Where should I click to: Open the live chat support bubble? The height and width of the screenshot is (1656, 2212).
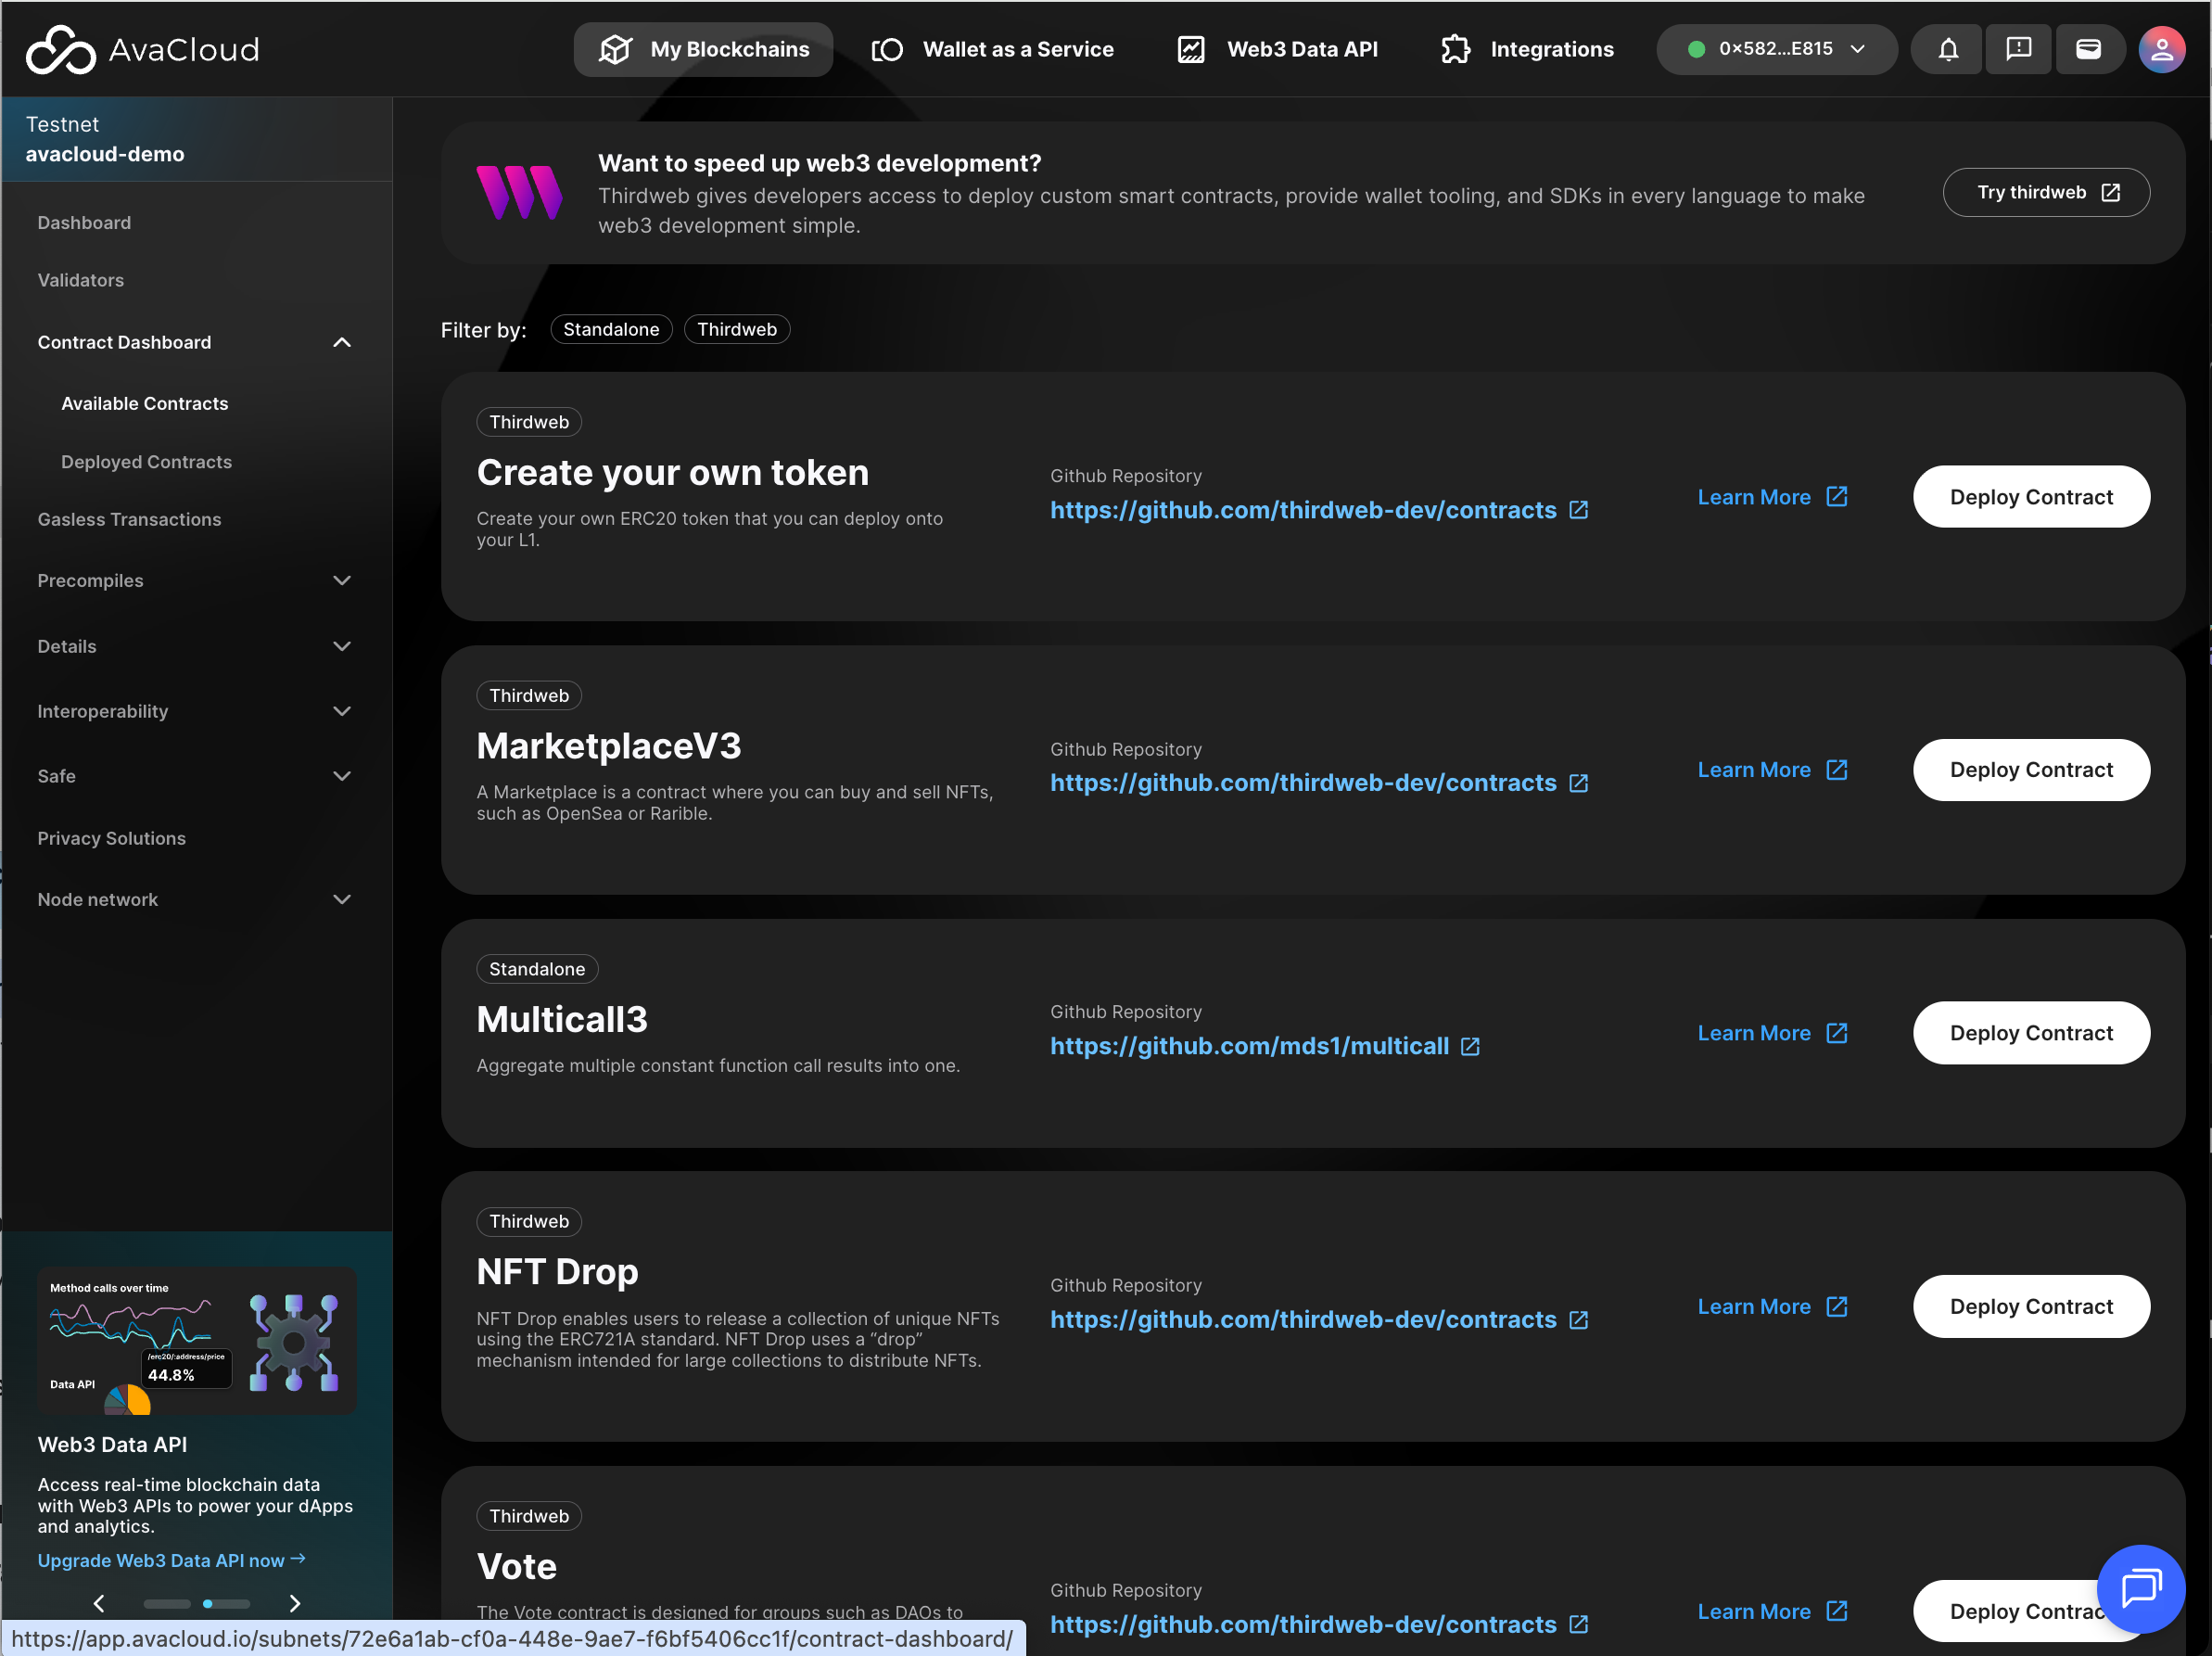coord(2140,1587)
